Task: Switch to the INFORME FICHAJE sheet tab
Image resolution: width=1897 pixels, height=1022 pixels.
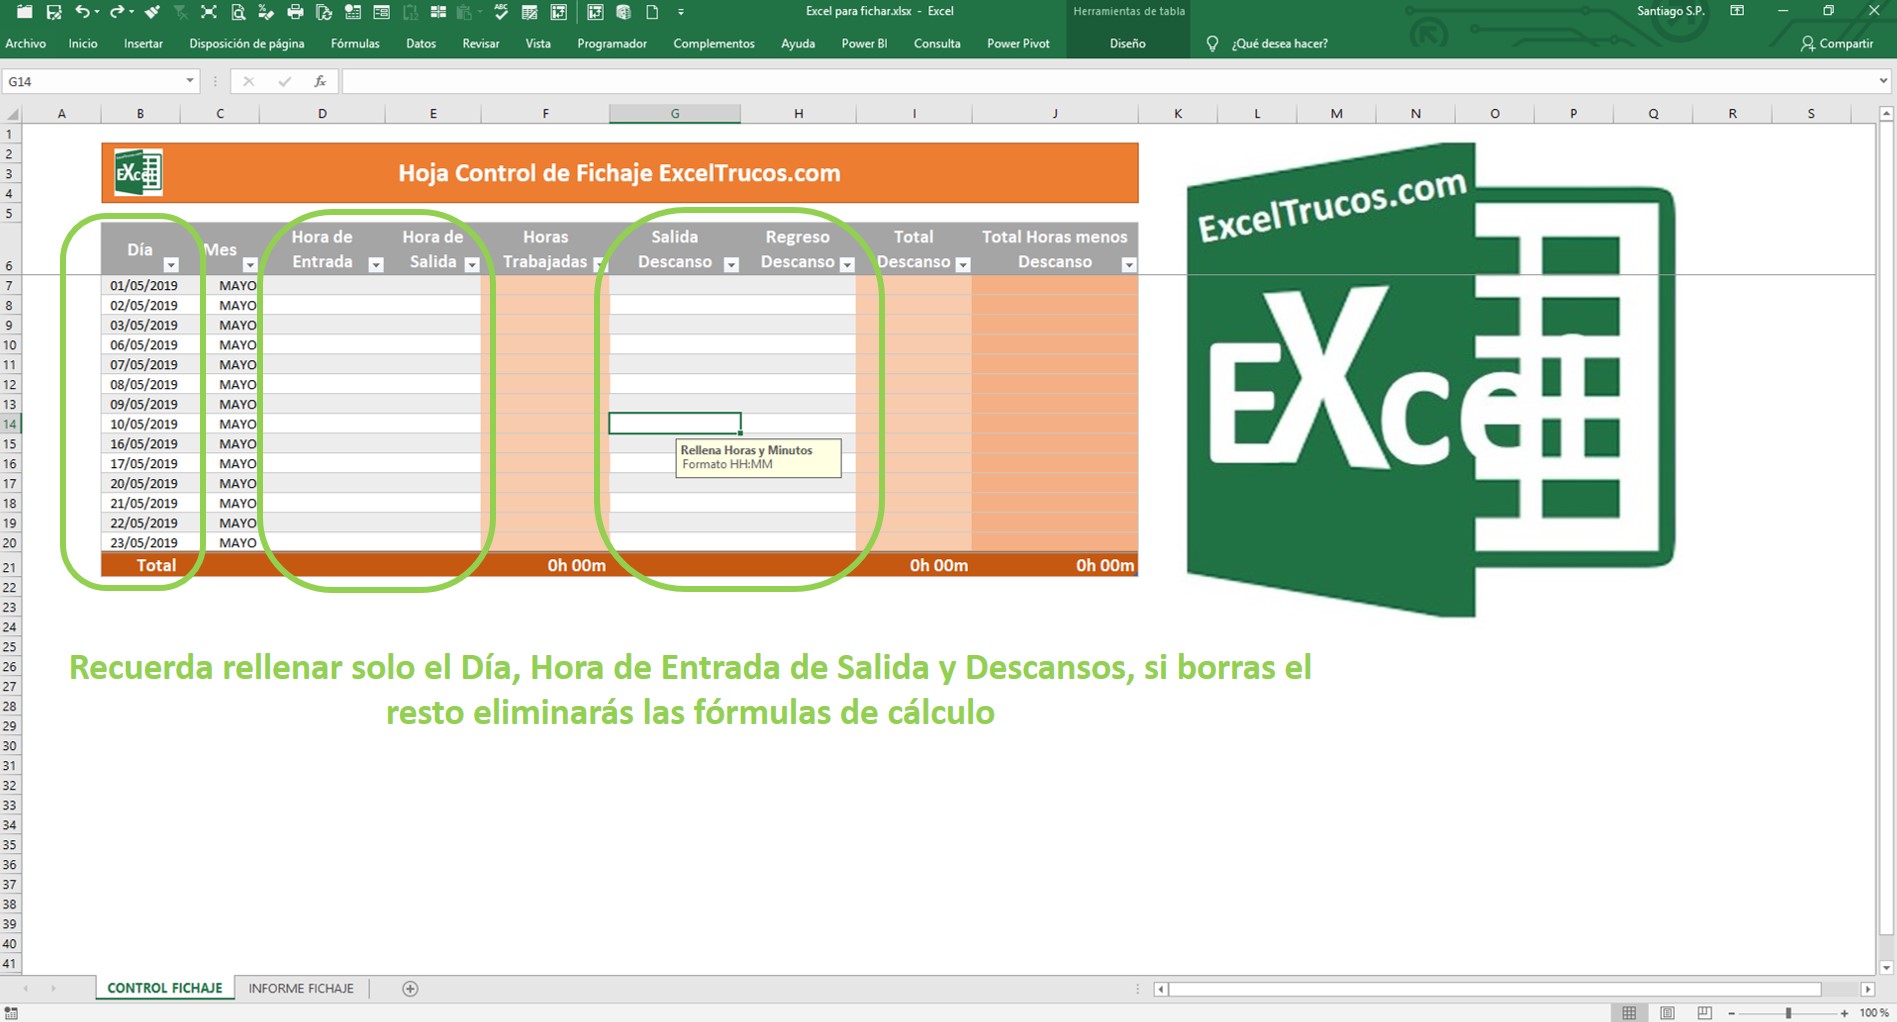Action: [300, 988]
